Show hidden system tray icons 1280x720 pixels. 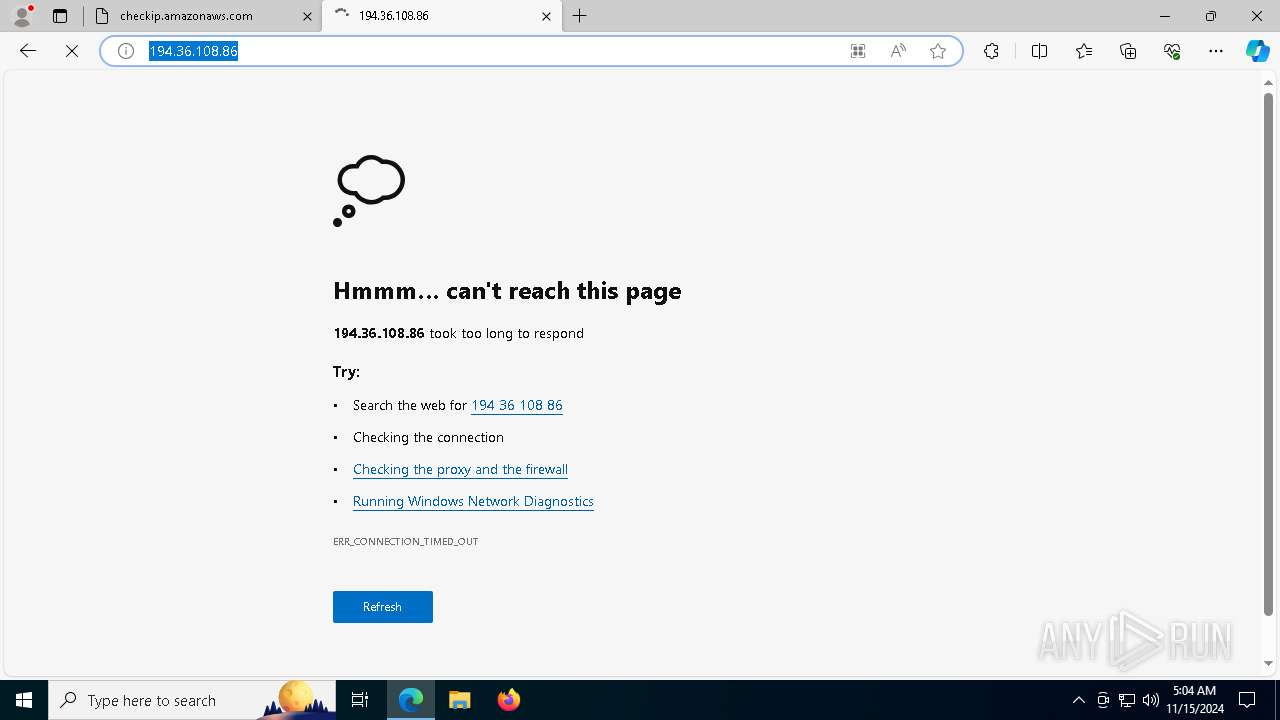click(1078, 700)
